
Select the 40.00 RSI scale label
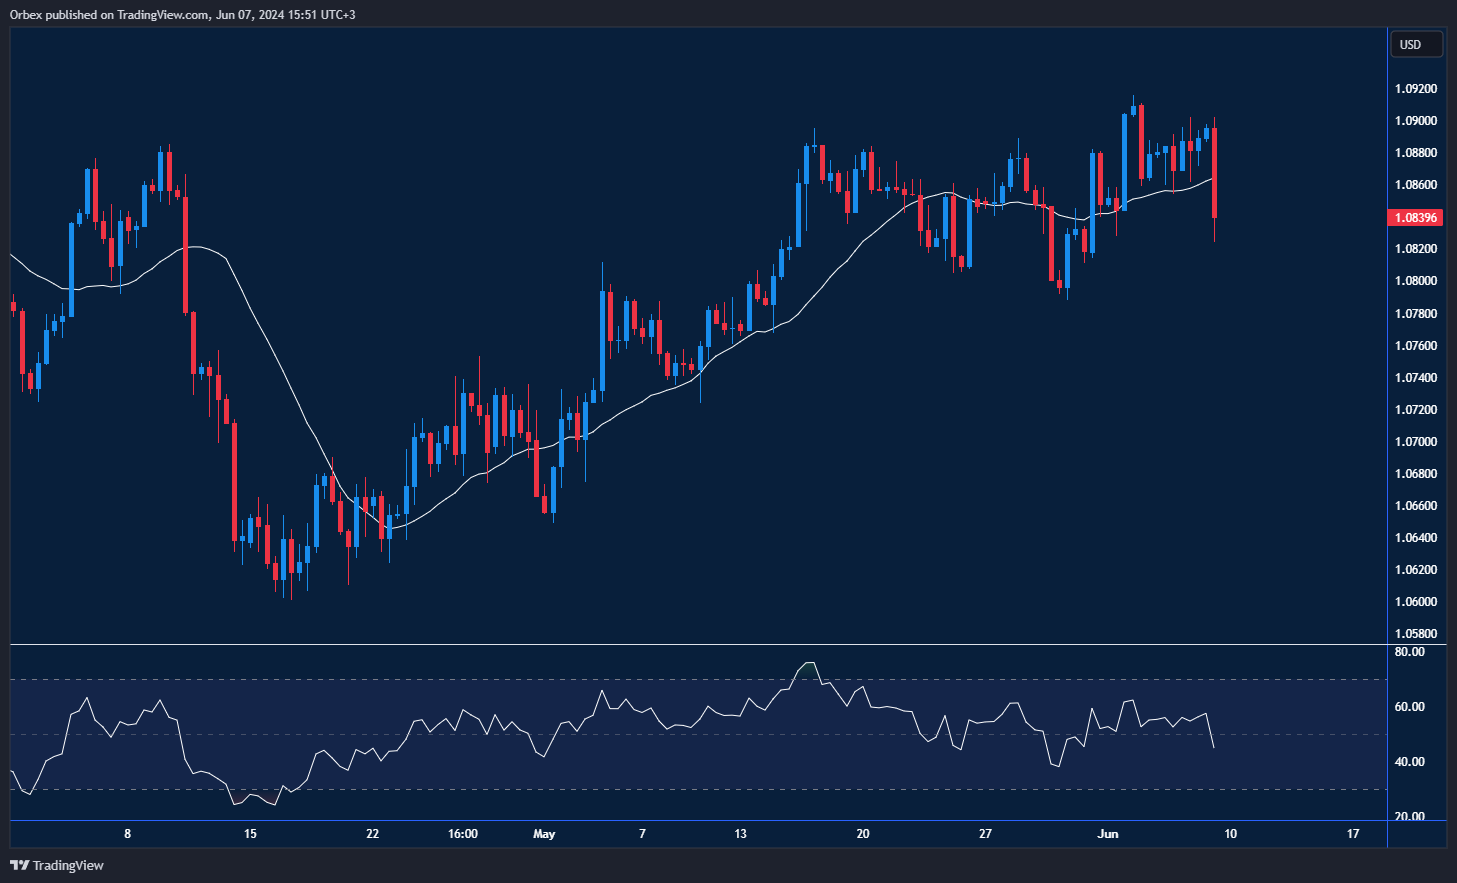click(1410, 762)
